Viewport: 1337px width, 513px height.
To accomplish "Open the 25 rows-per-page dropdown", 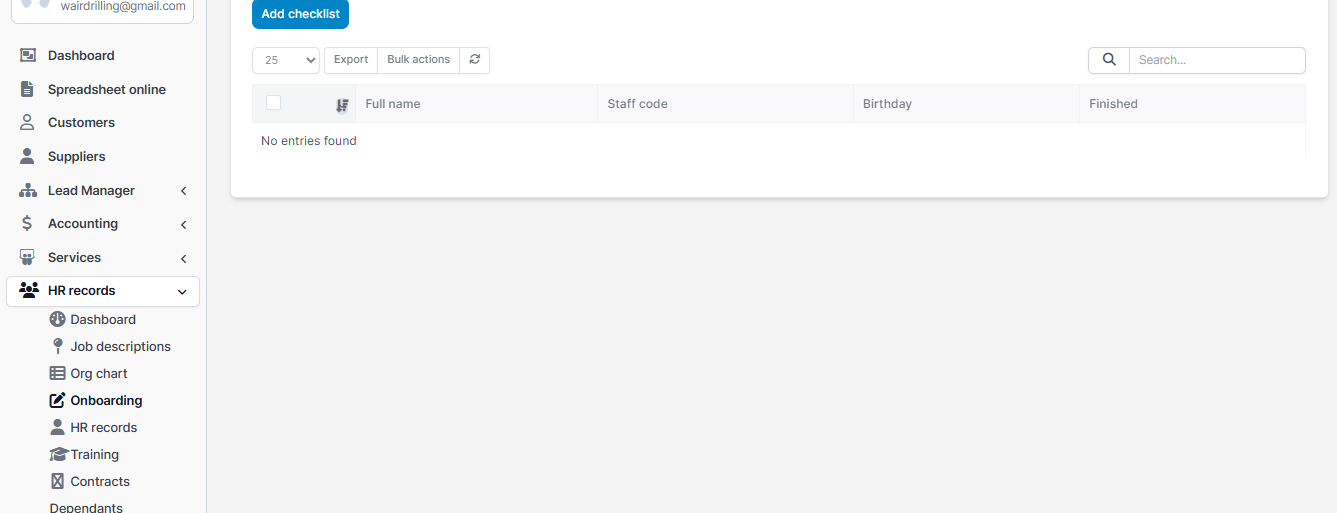I will pos(286,60).
